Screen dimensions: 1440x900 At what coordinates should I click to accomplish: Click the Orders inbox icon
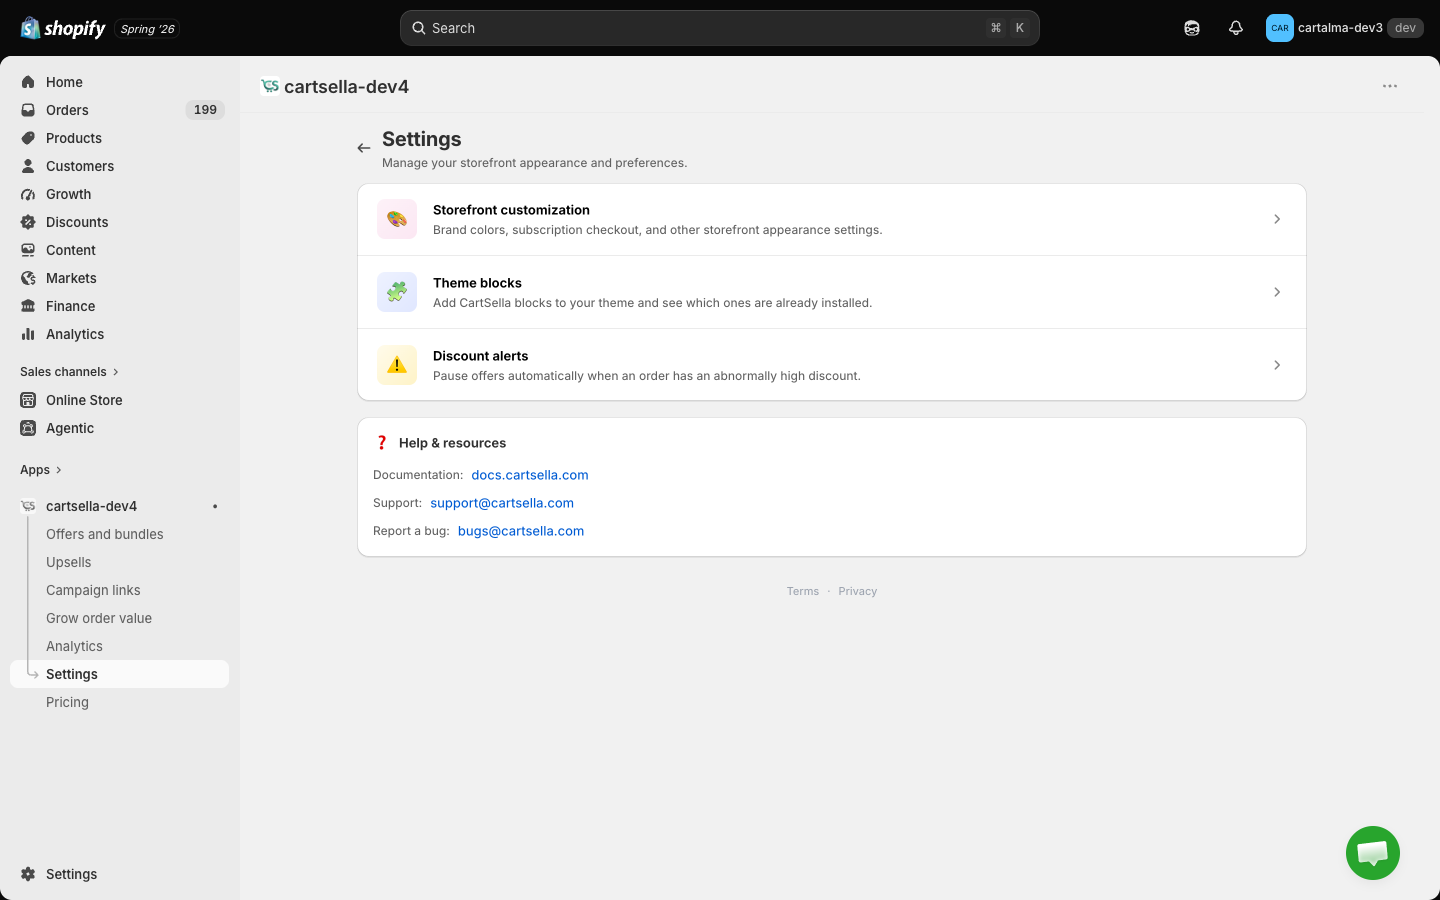point(28,110)
